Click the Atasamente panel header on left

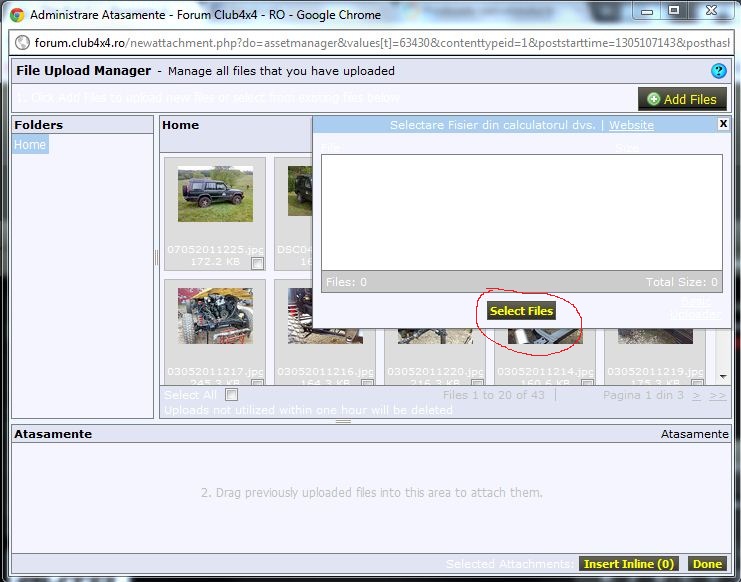[53, 434]
